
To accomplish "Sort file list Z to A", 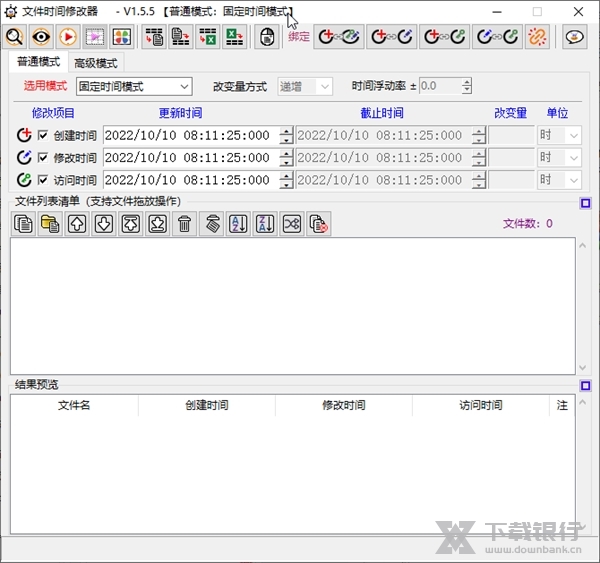I will [x=265, y=224].
